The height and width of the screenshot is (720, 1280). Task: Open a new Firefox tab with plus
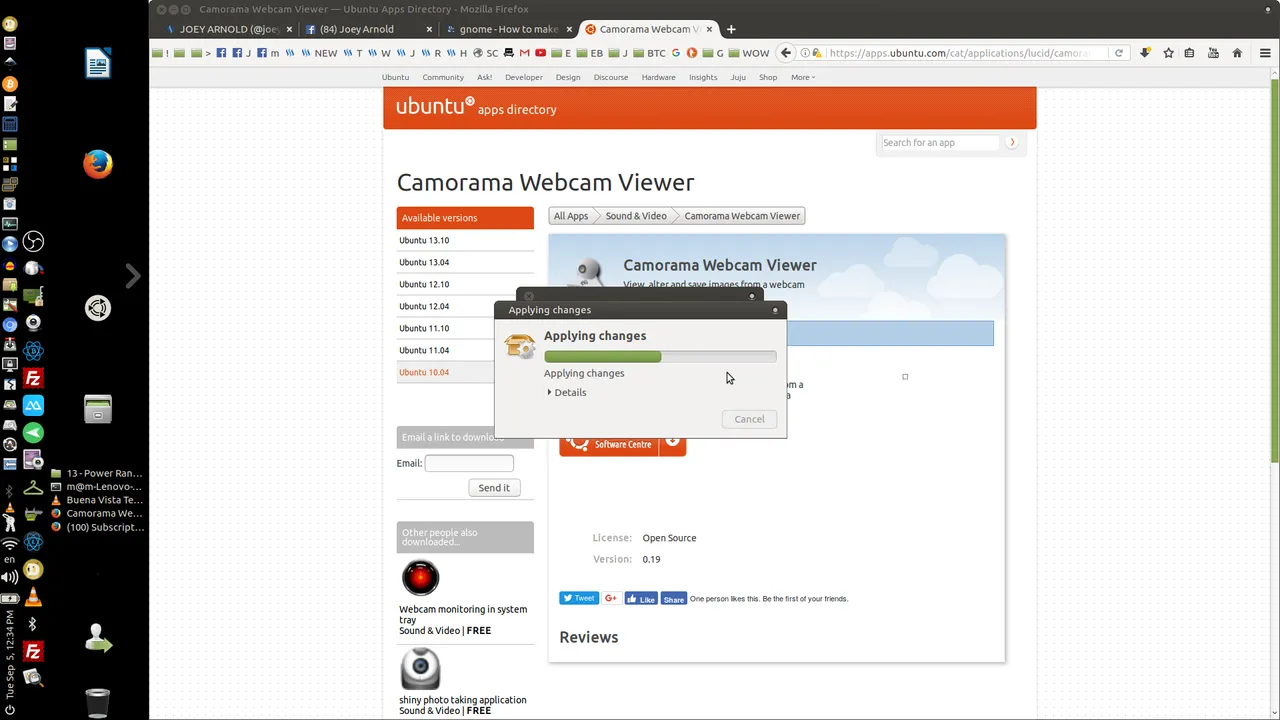731,29
